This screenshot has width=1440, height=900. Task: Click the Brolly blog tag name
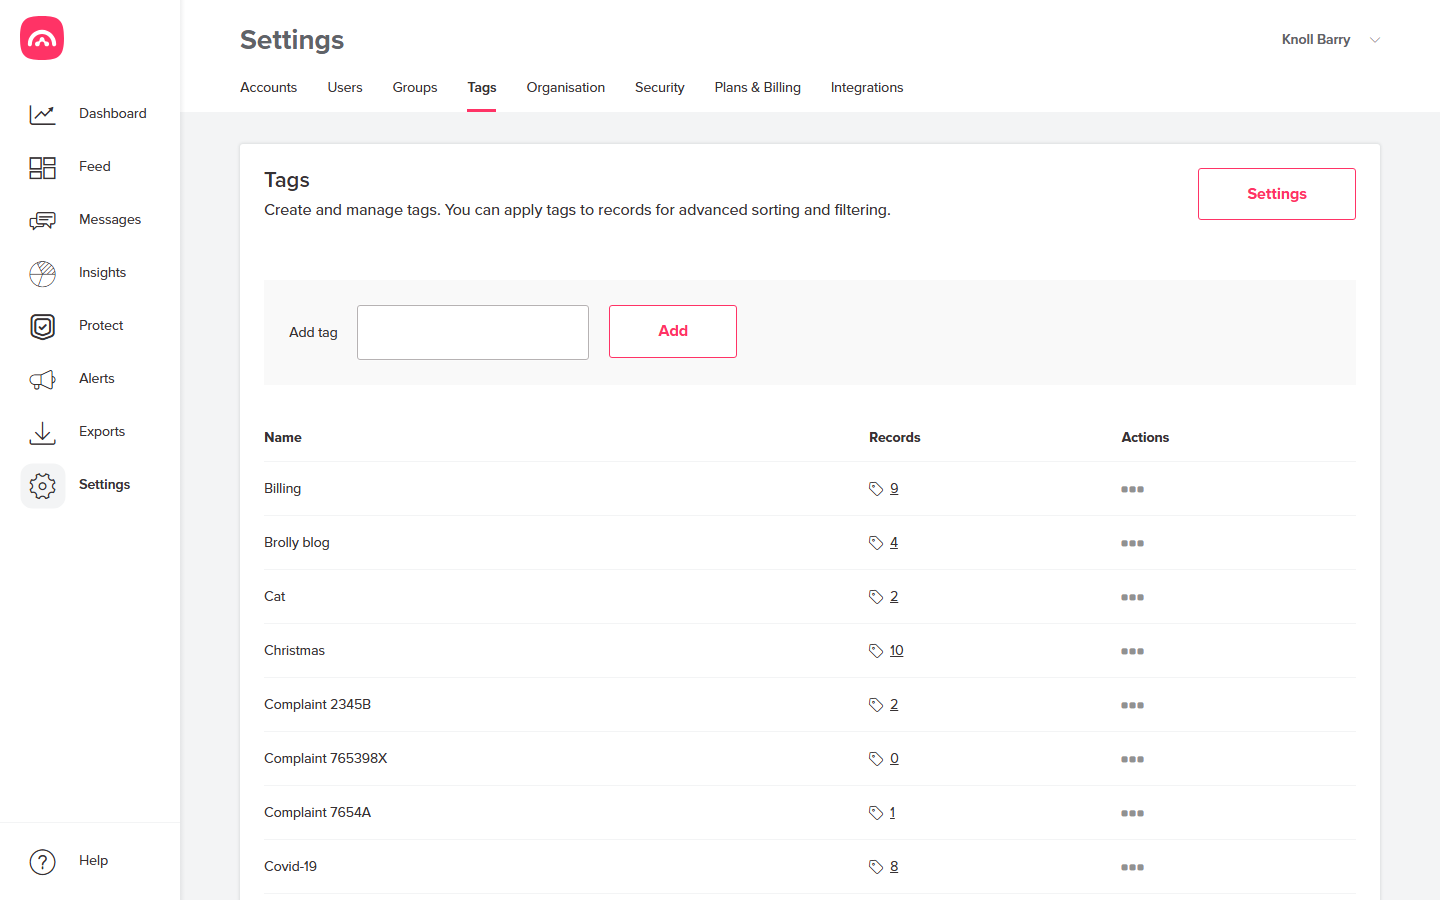[297, 542]
